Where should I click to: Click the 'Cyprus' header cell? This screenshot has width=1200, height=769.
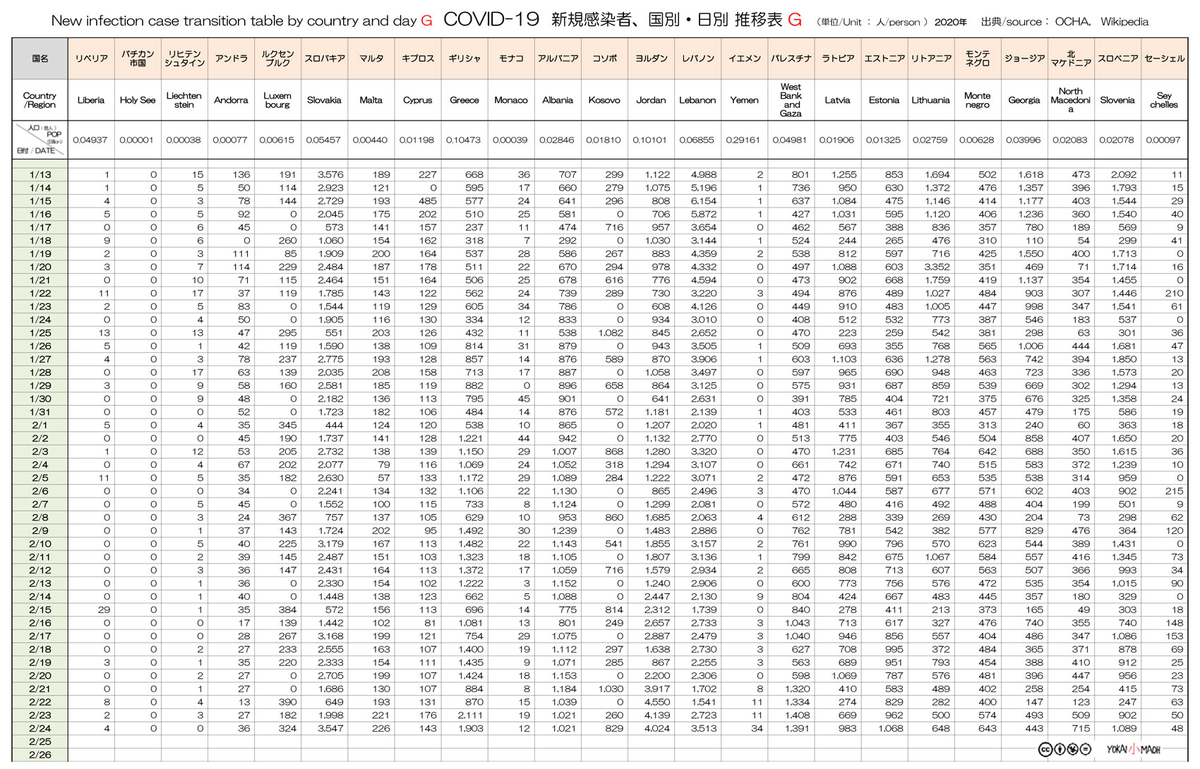point(417,100)
